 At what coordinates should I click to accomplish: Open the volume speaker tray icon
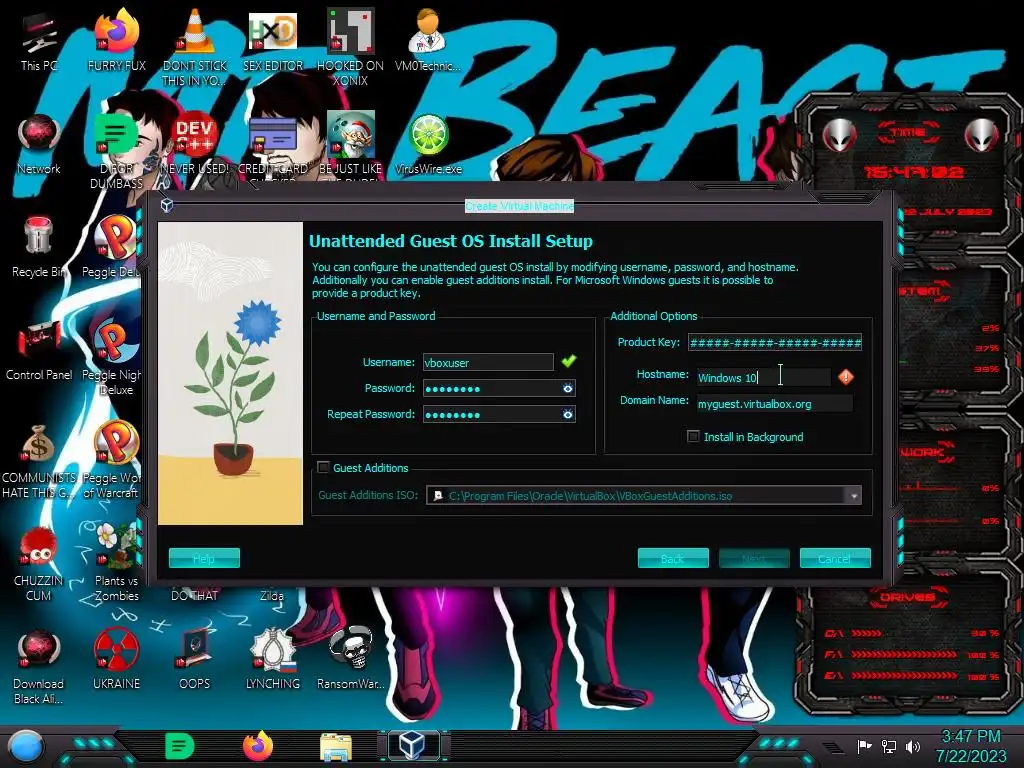[912, 746]
